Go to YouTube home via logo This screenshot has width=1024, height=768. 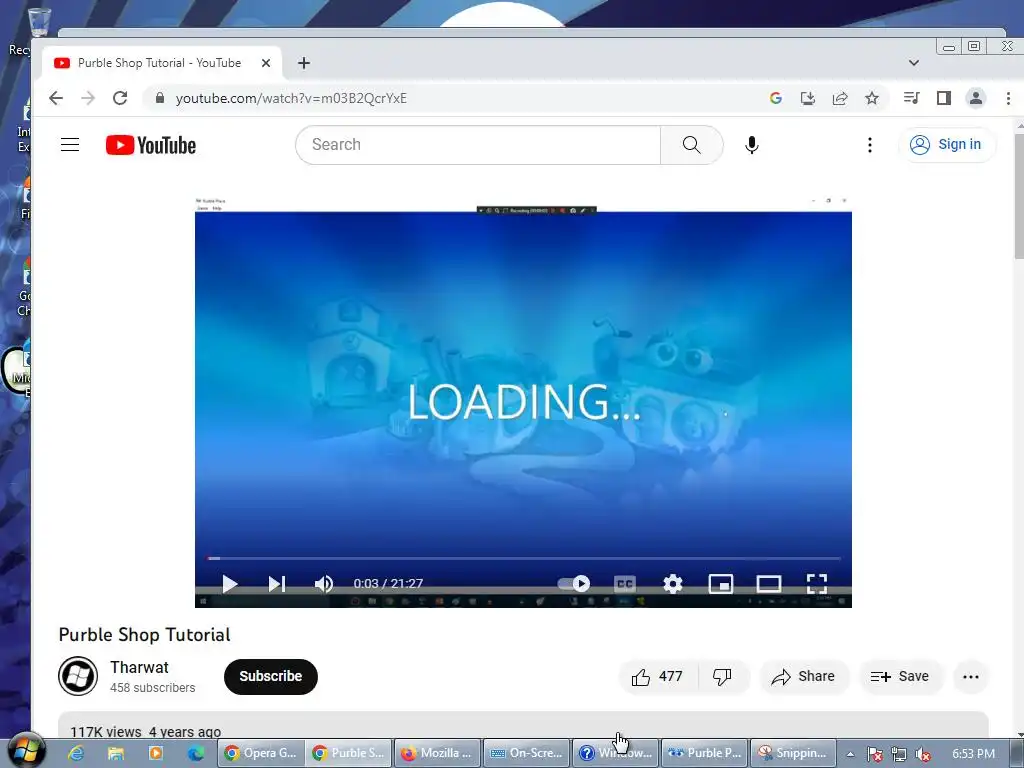(151, 145)
